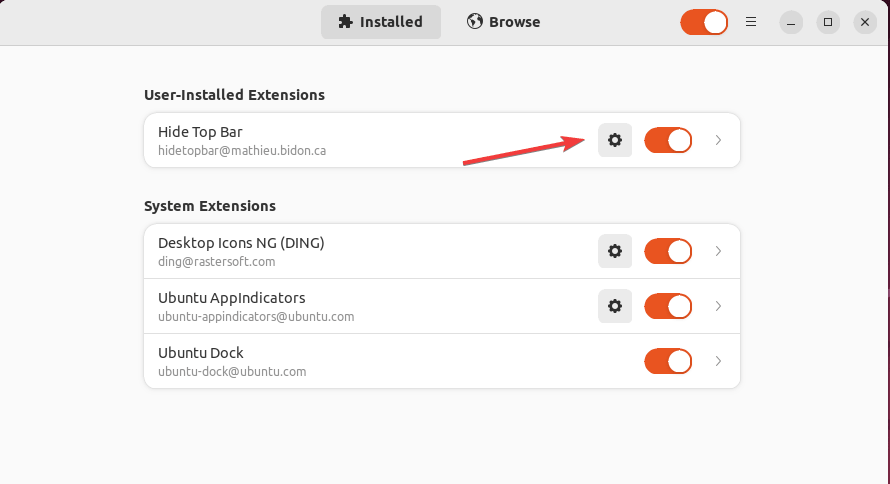This screenshot has height=484, width=890.
Task: Expand Ubuntu AppIndicators details chevron
Action: (x=718, y=306)
